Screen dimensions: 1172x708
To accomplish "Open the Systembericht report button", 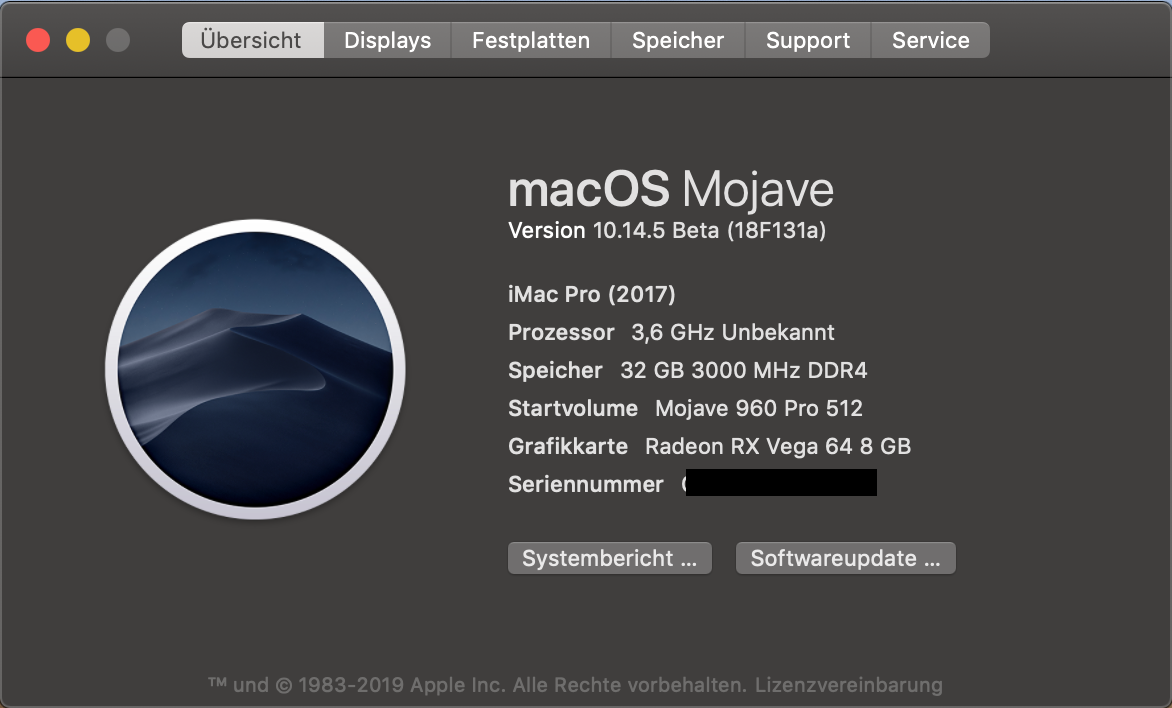I will coord(609,558).
